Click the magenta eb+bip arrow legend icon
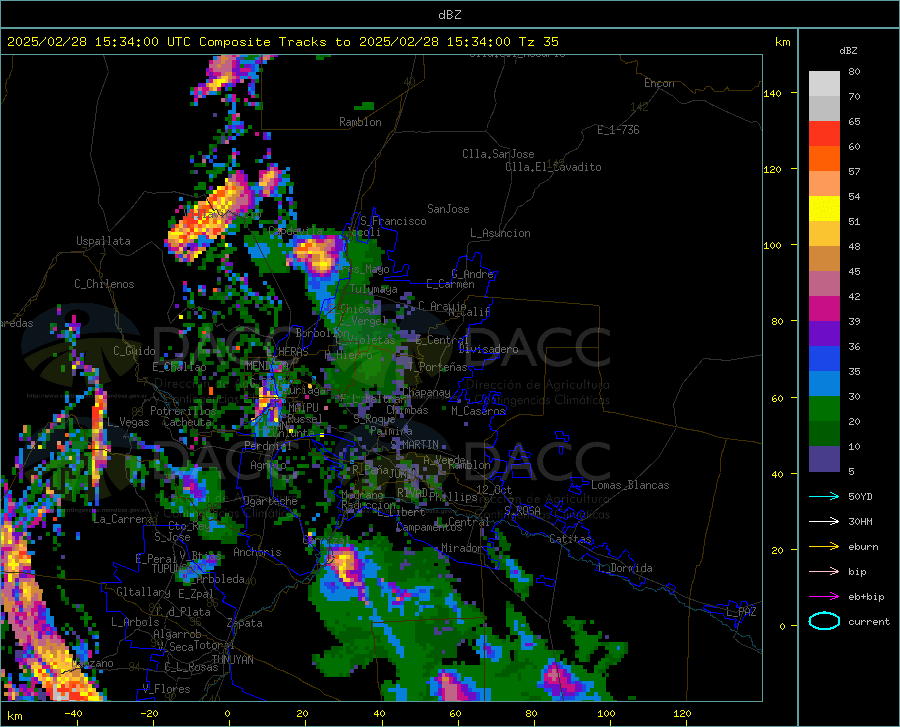900x727 pixels. (x=824, y=597)
